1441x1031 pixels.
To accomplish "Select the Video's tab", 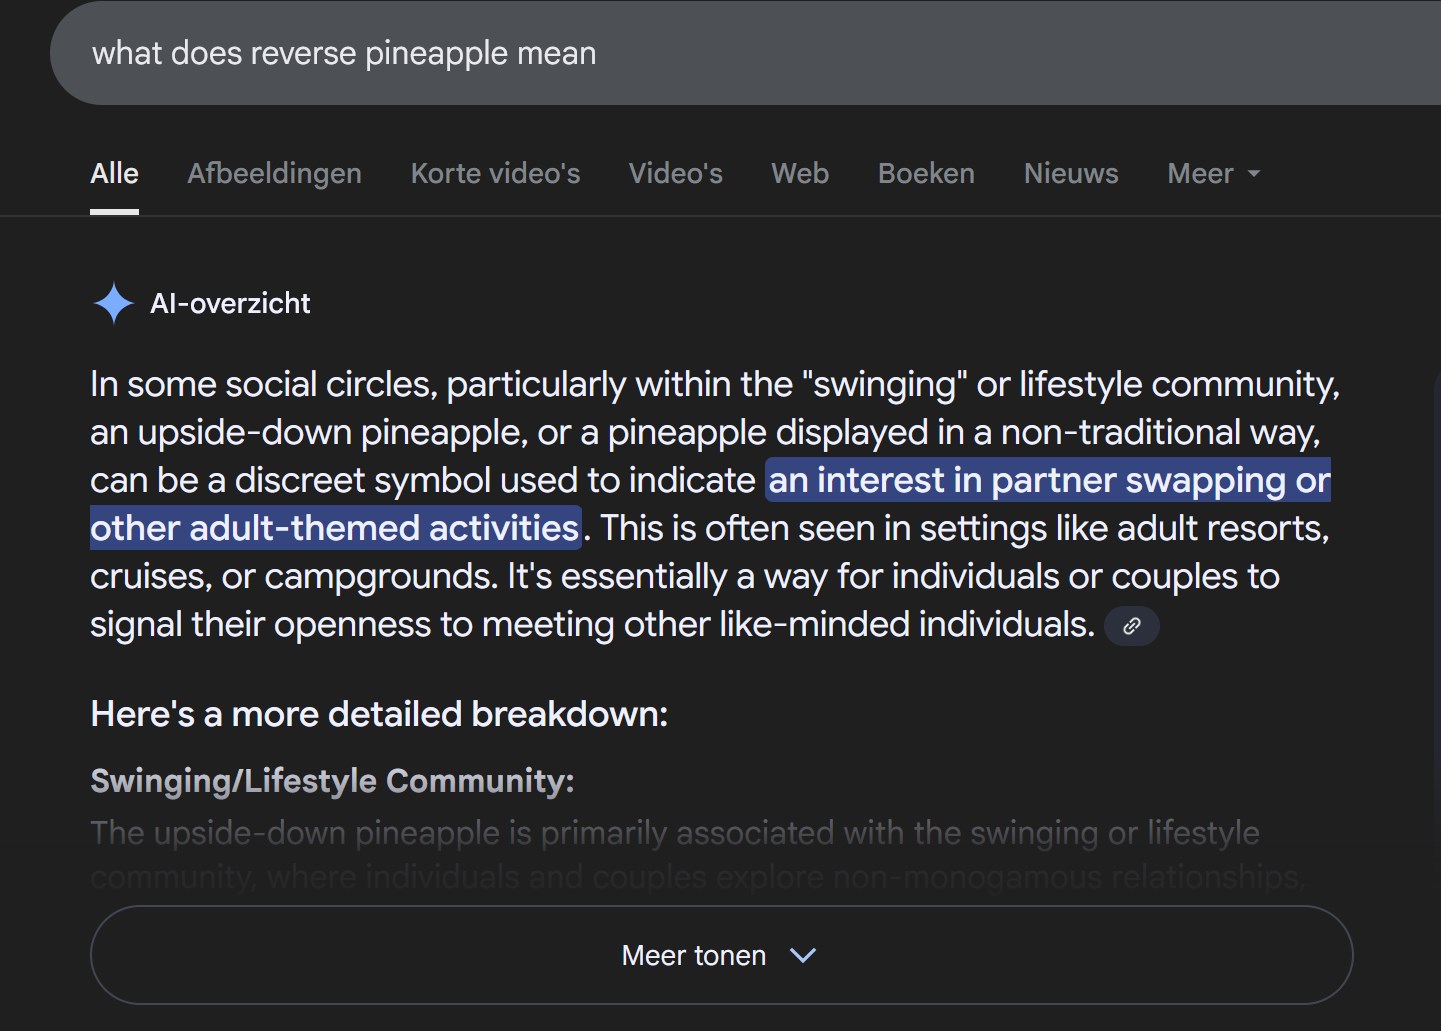I will [675, 173].
